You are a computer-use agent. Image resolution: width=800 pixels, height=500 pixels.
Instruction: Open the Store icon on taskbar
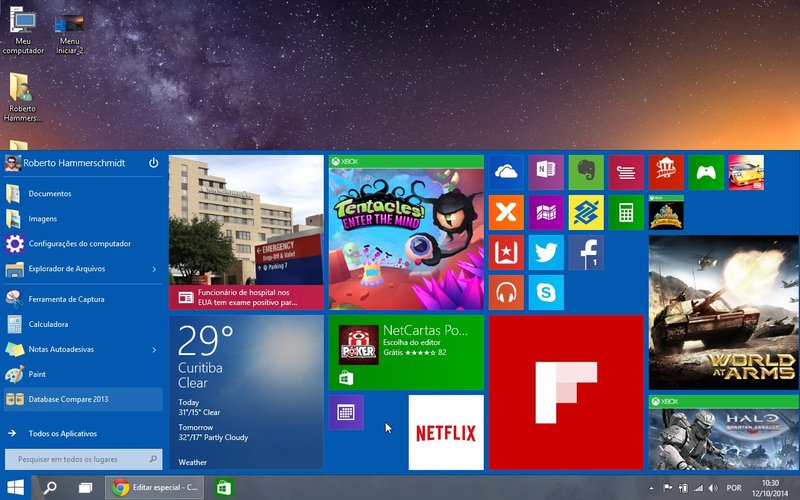click(x=223, y=488)
